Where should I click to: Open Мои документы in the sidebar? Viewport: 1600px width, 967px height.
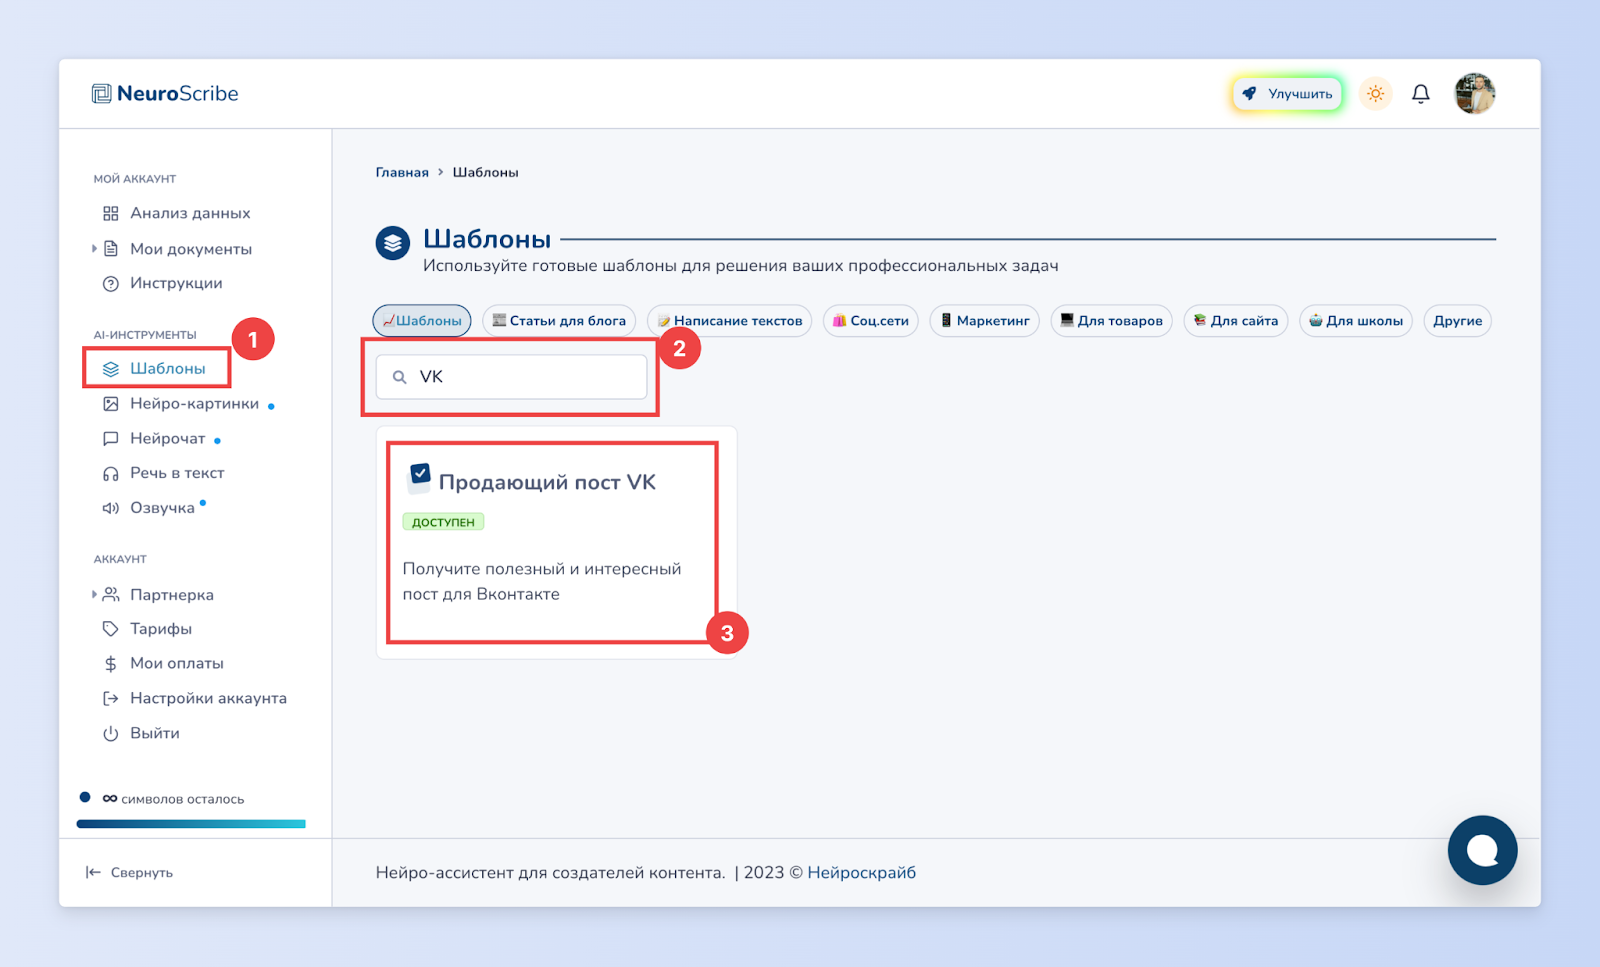[178, 249]
